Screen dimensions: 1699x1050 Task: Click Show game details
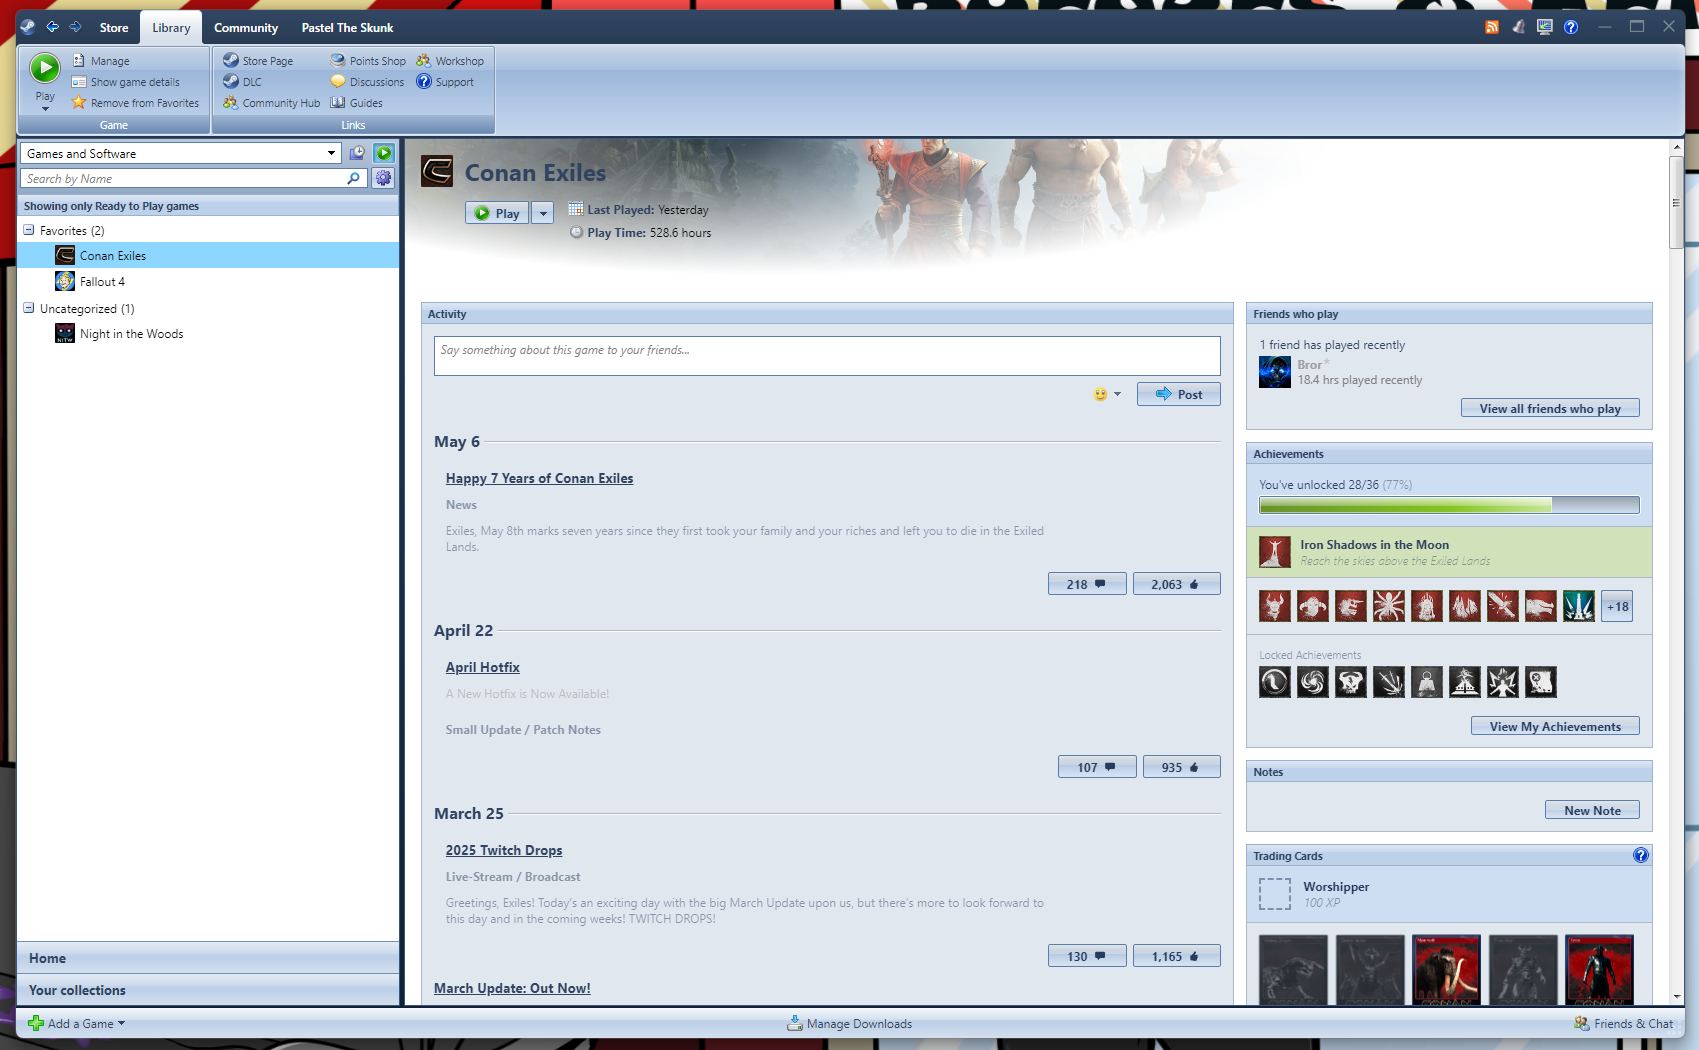point(125,82)
